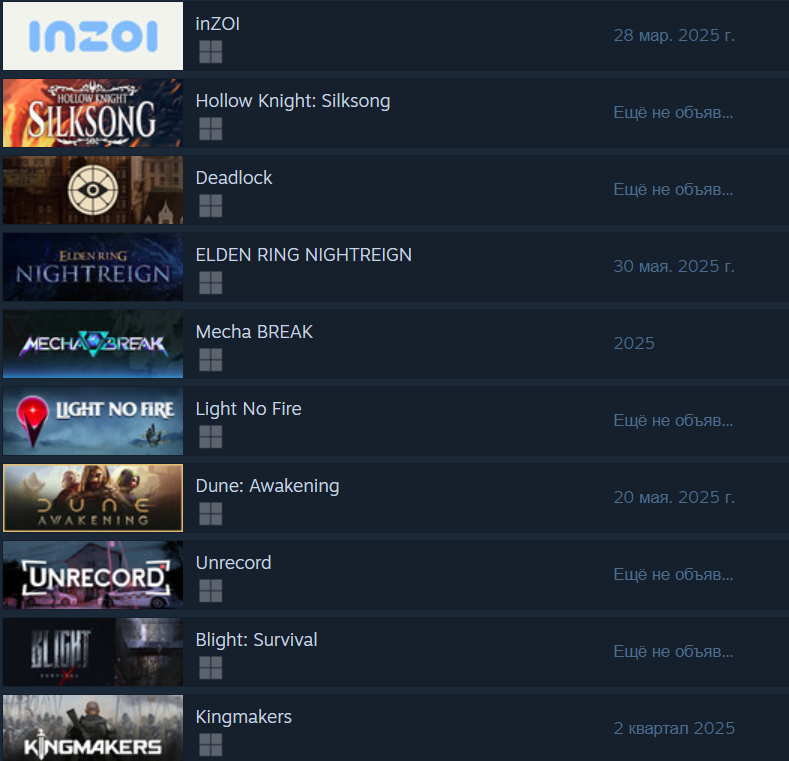
Task: Open the Blight: Survival title link
Action: (x=256, y=640)
